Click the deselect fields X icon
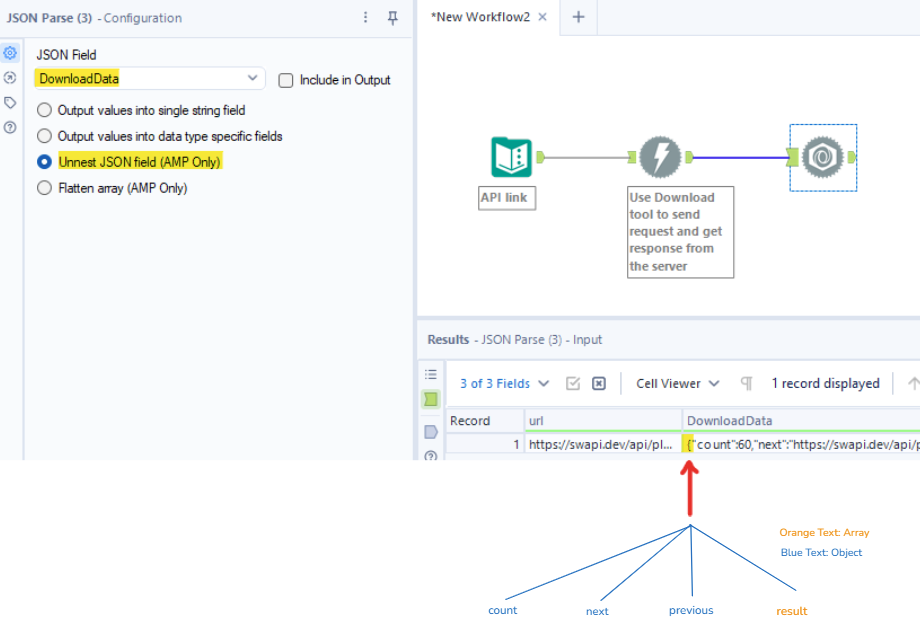The image size is (920, 625). 598,383
